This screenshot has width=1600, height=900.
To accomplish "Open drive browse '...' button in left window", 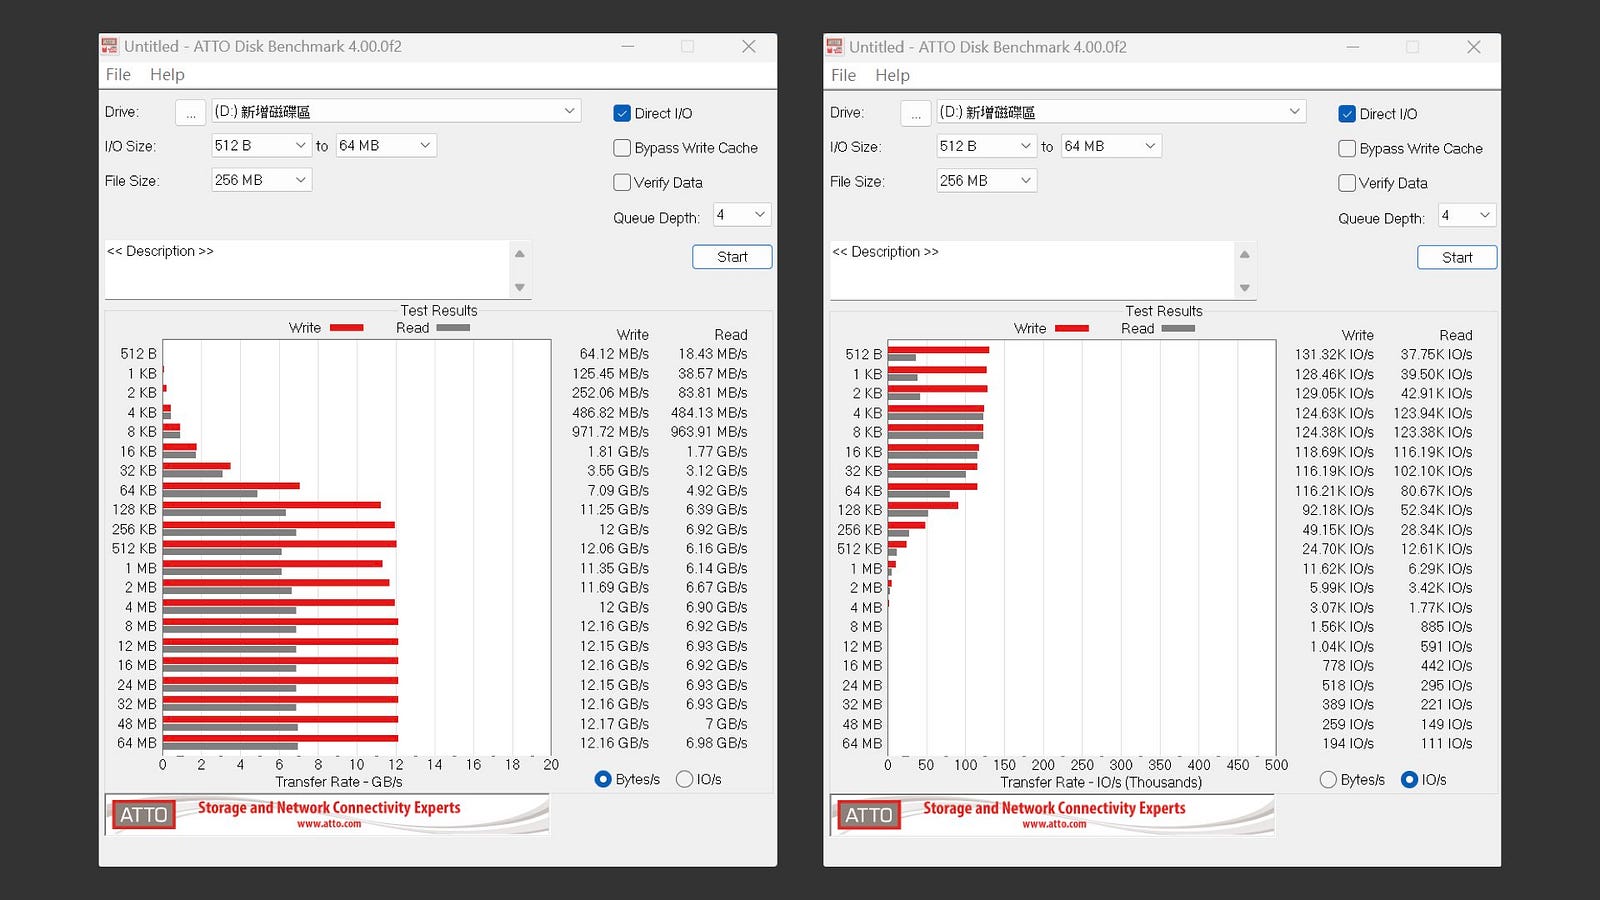I will click(190, 113).
